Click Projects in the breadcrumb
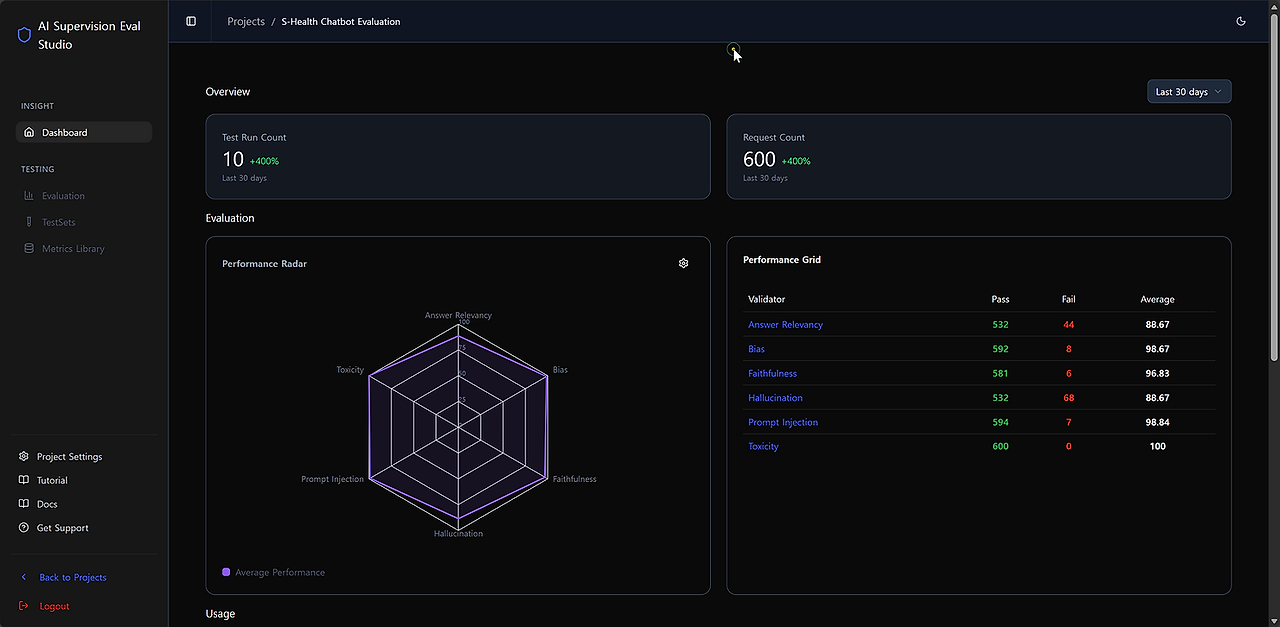 pyautogui.click(x=246, y=21)
